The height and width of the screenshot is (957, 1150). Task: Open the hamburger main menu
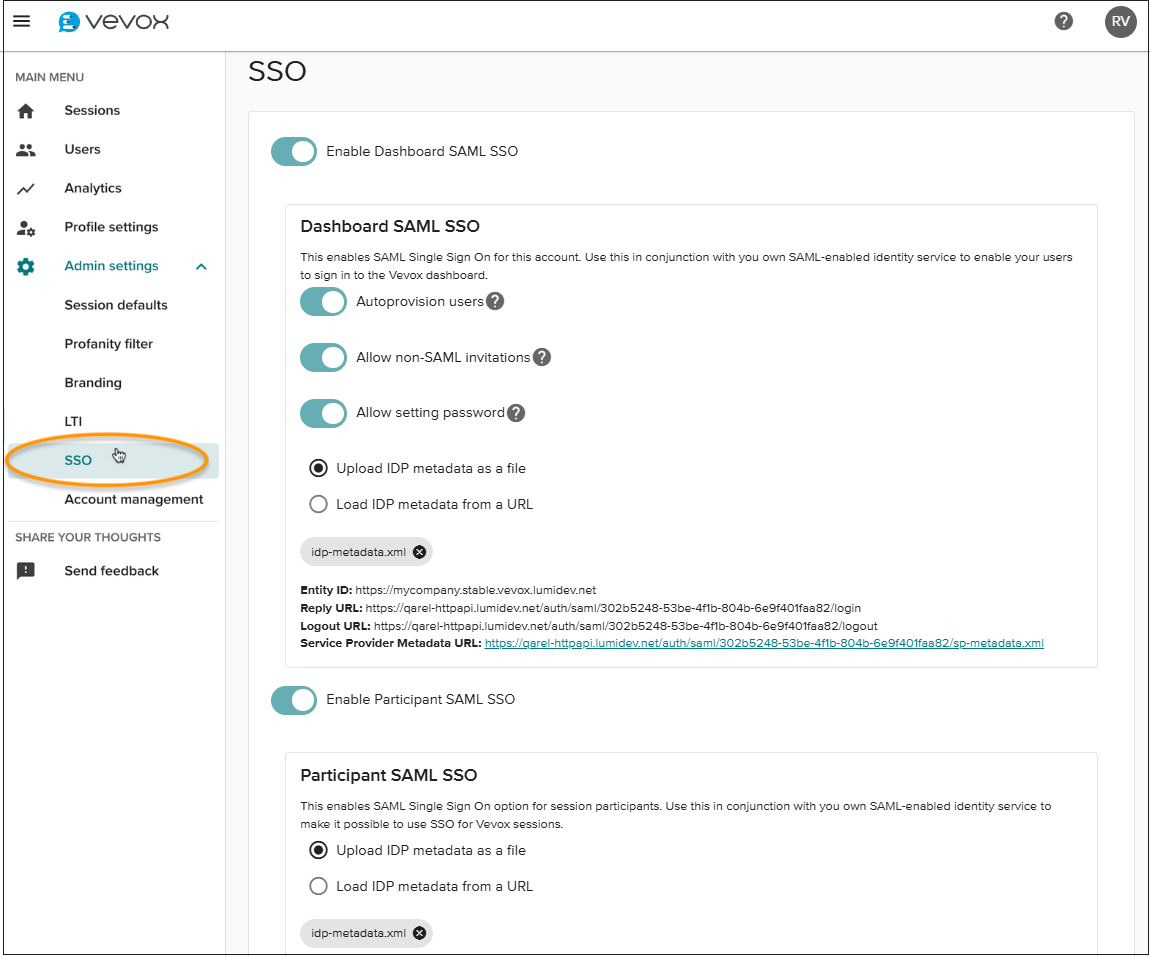pyautogui.click(x=22, y=21)
